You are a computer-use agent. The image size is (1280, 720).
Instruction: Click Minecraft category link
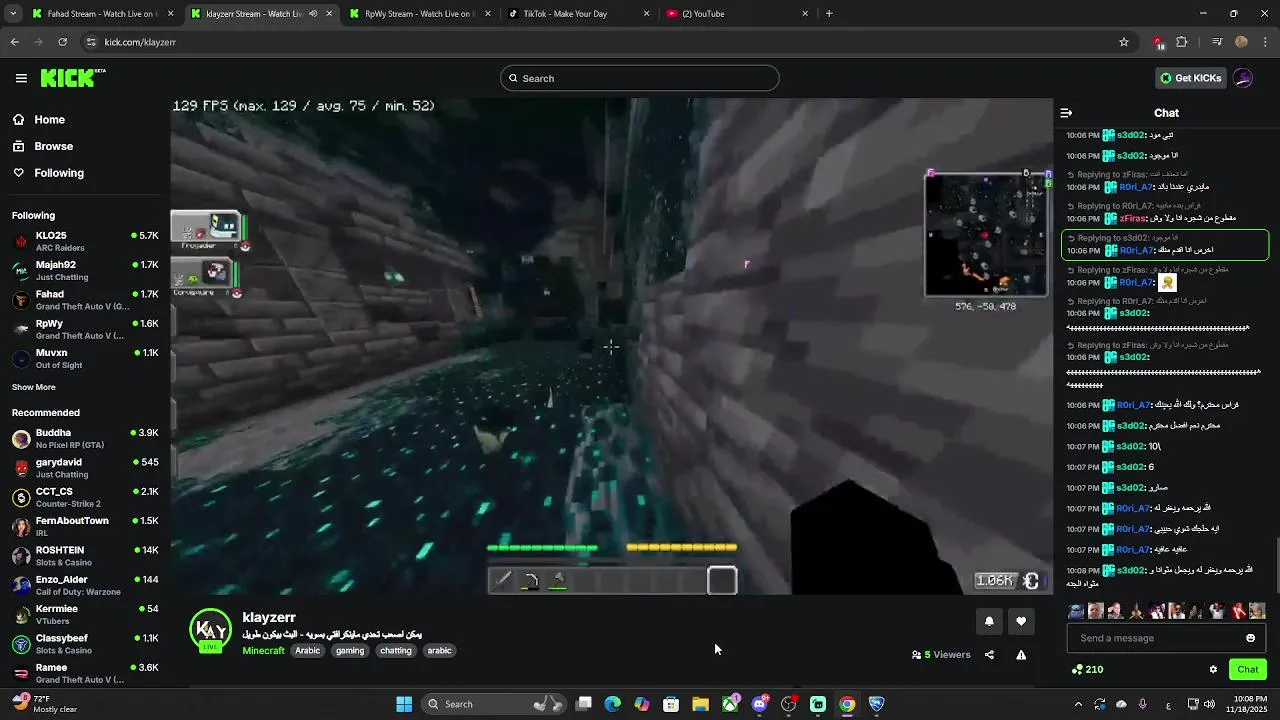pos(263,651)
